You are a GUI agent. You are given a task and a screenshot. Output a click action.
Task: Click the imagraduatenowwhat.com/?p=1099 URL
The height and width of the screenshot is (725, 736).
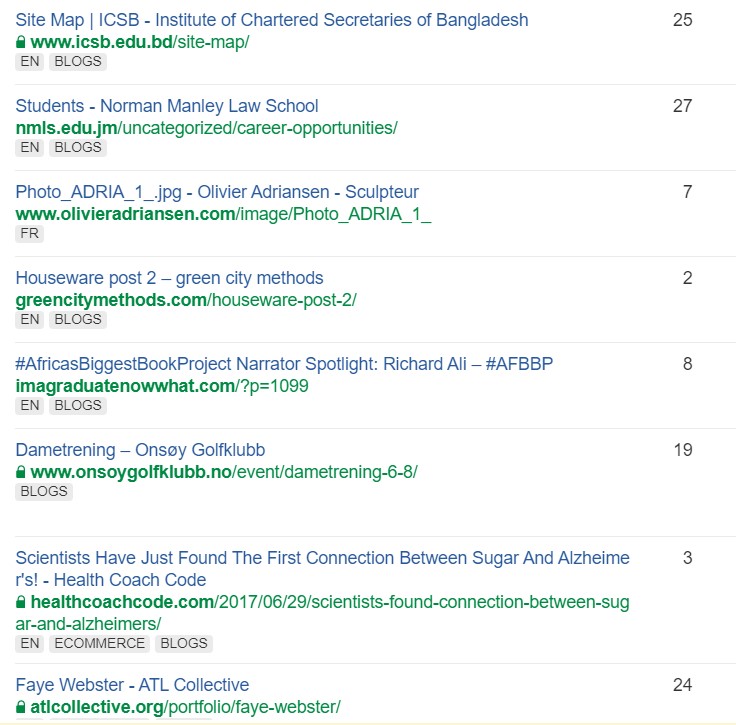coord(162,386)
